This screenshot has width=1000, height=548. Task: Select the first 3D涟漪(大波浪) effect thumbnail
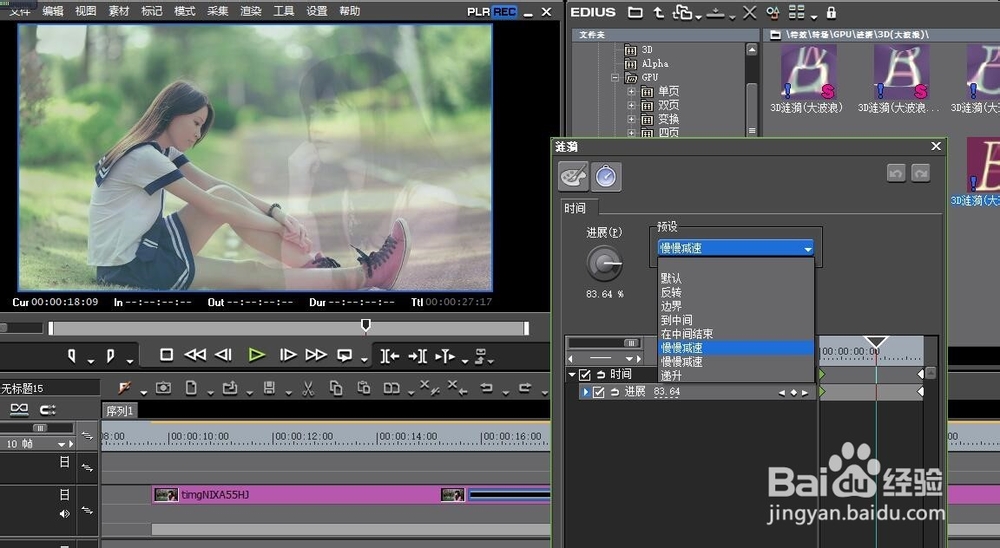[x=808, y=72]
